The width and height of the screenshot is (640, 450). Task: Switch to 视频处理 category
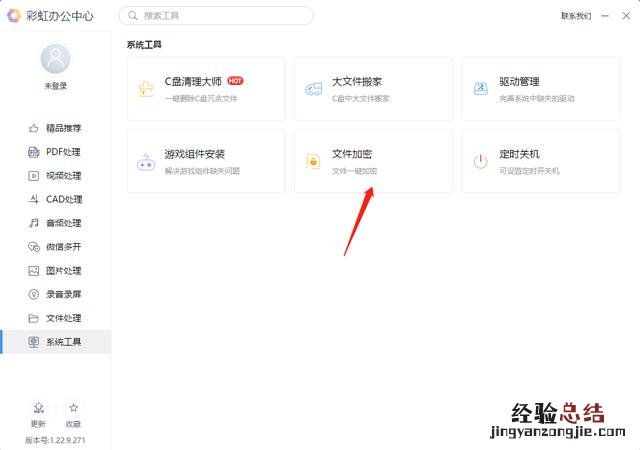[x=56, y=176]
